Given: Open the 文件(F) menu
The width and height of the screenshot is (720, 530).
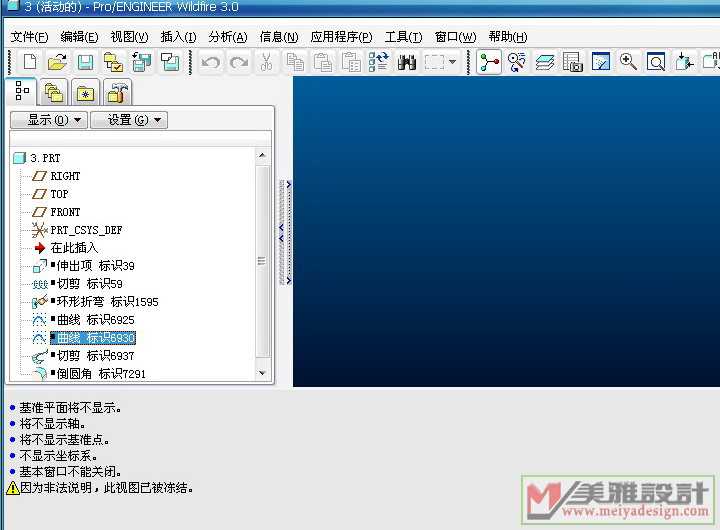Looking at the screenshot, I should [29, 37].
